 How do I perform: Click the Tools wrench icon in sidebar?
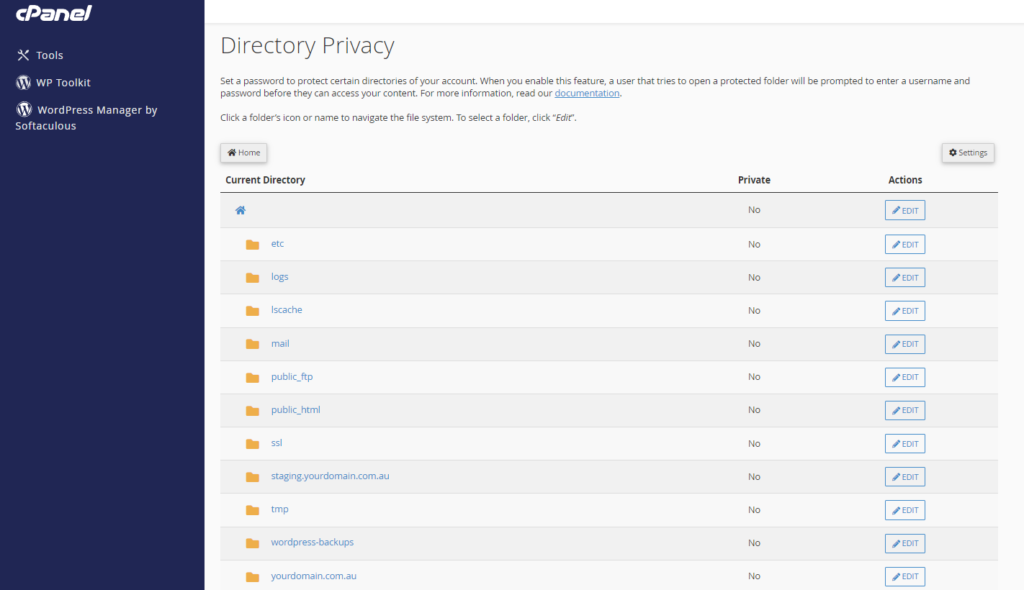[24, 55]
